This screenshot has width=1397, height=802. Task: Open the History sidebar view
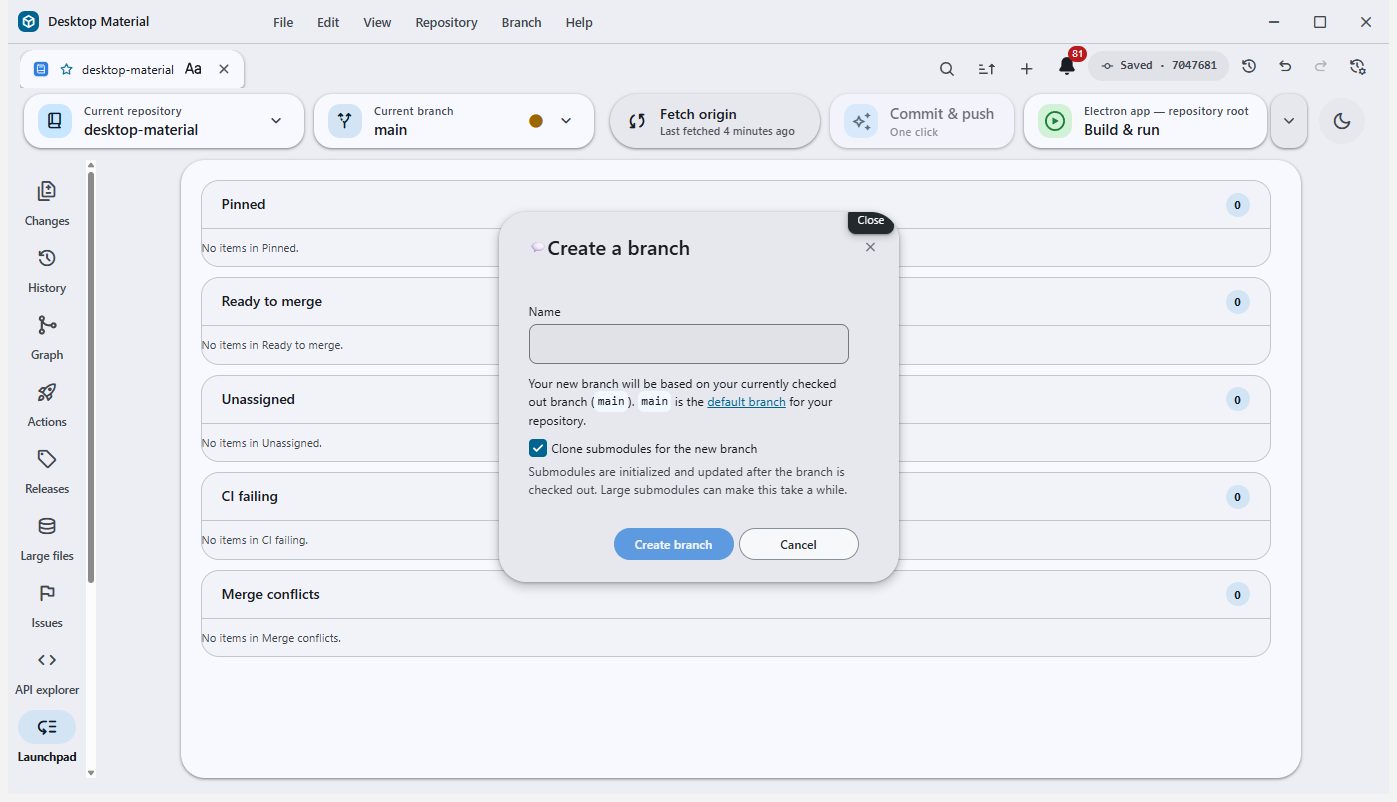click(x=47, y=270)
